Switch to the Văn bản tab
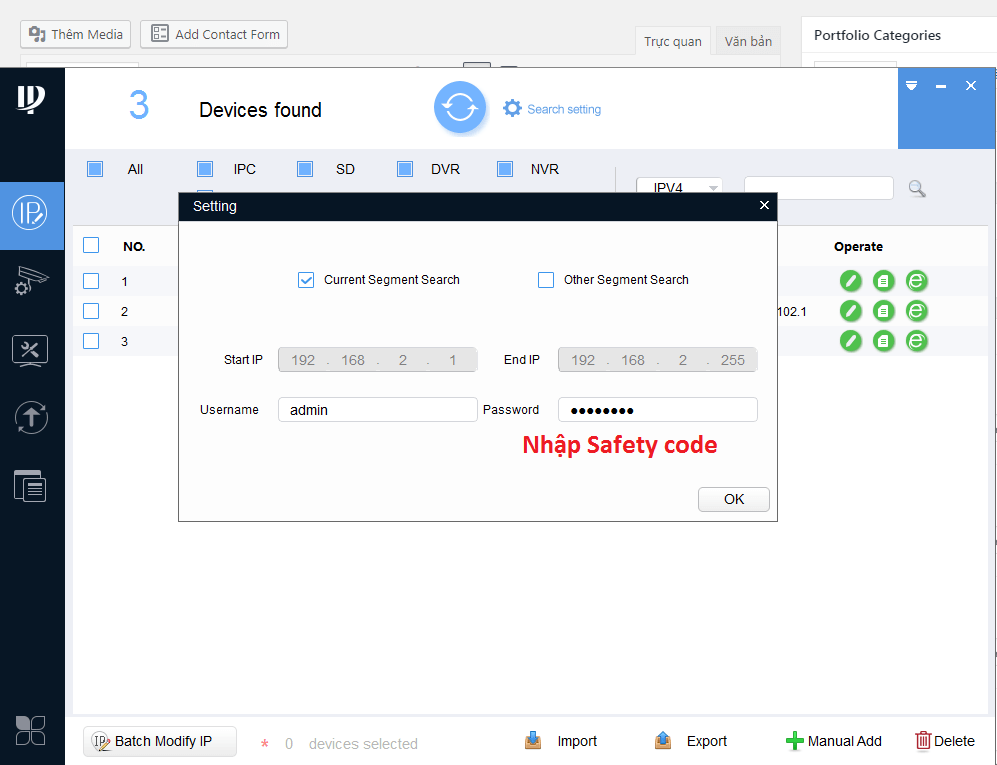The width and height of the screenshot is (997, 765). [x=748, y=41]
